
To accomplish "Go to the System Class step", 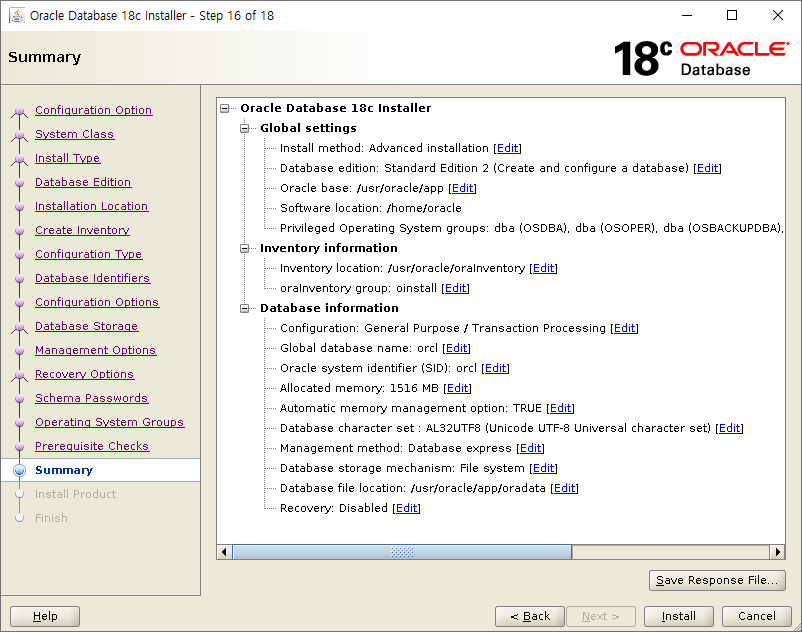I will [75, 134].
